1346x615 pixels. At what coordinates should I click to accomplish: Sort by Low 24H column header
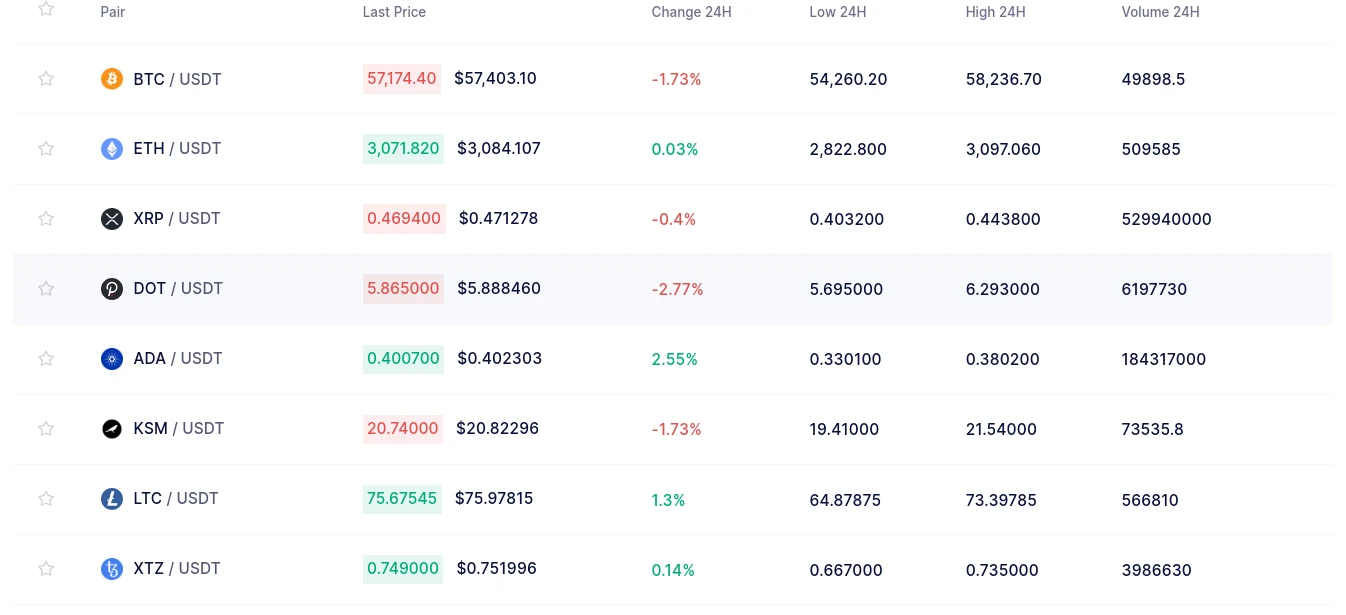pyautogui.click(x=838, y=12)
